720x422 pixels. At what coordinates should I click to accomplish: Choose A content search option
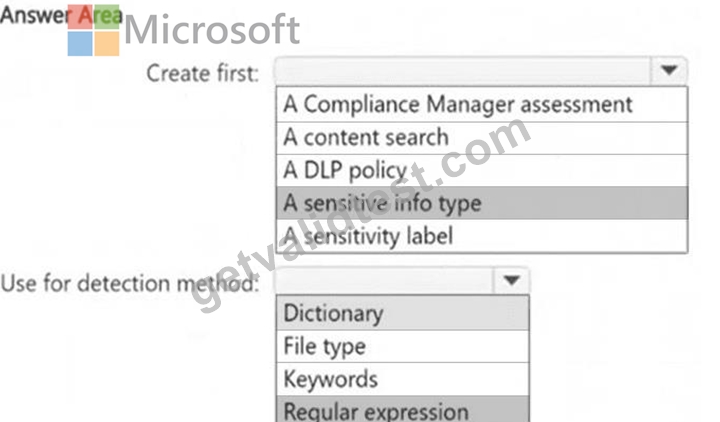click(x=482, y=138)
